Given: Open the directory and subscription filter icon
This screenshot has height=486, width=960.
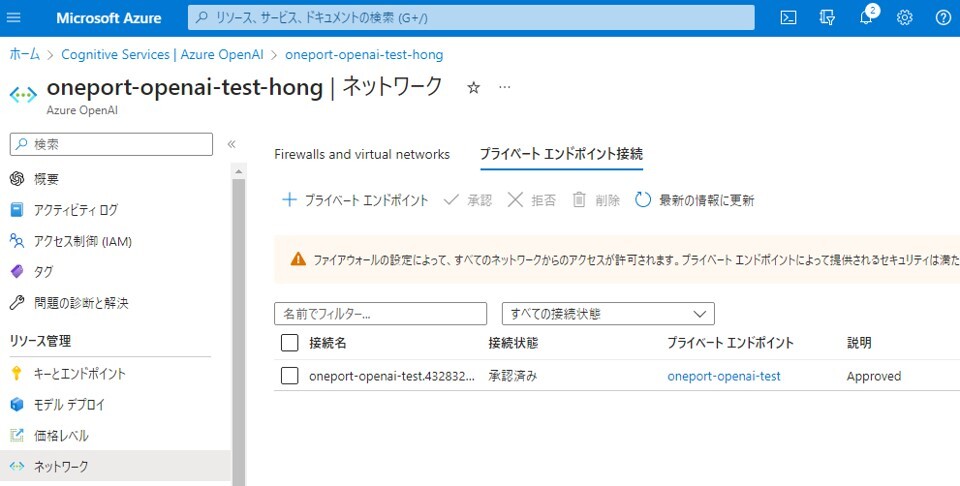Looking at the screenshot, I should 827,18.
